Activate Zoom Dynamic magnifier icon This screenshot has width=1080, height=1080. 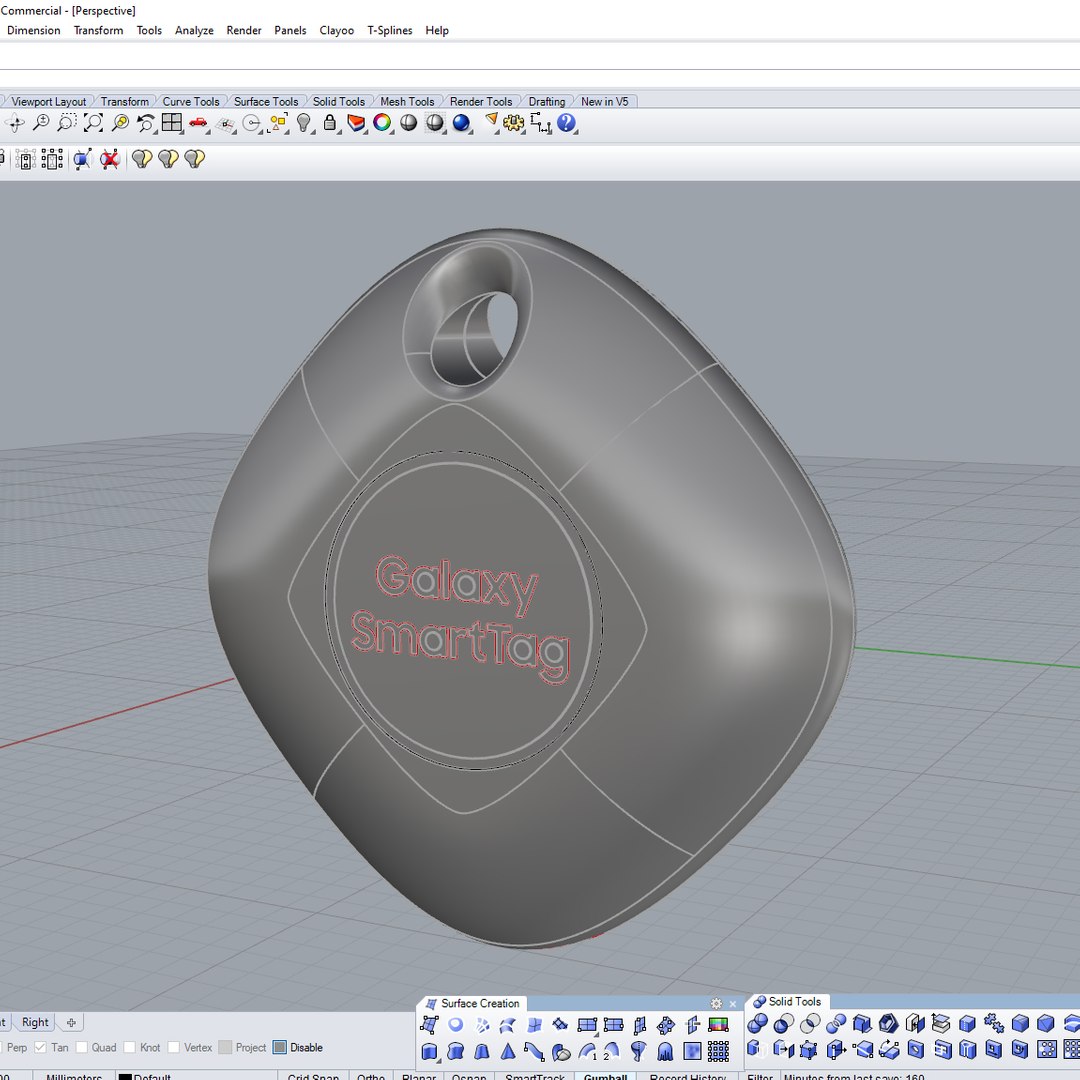pyautogui.click(x=41, y=123)
